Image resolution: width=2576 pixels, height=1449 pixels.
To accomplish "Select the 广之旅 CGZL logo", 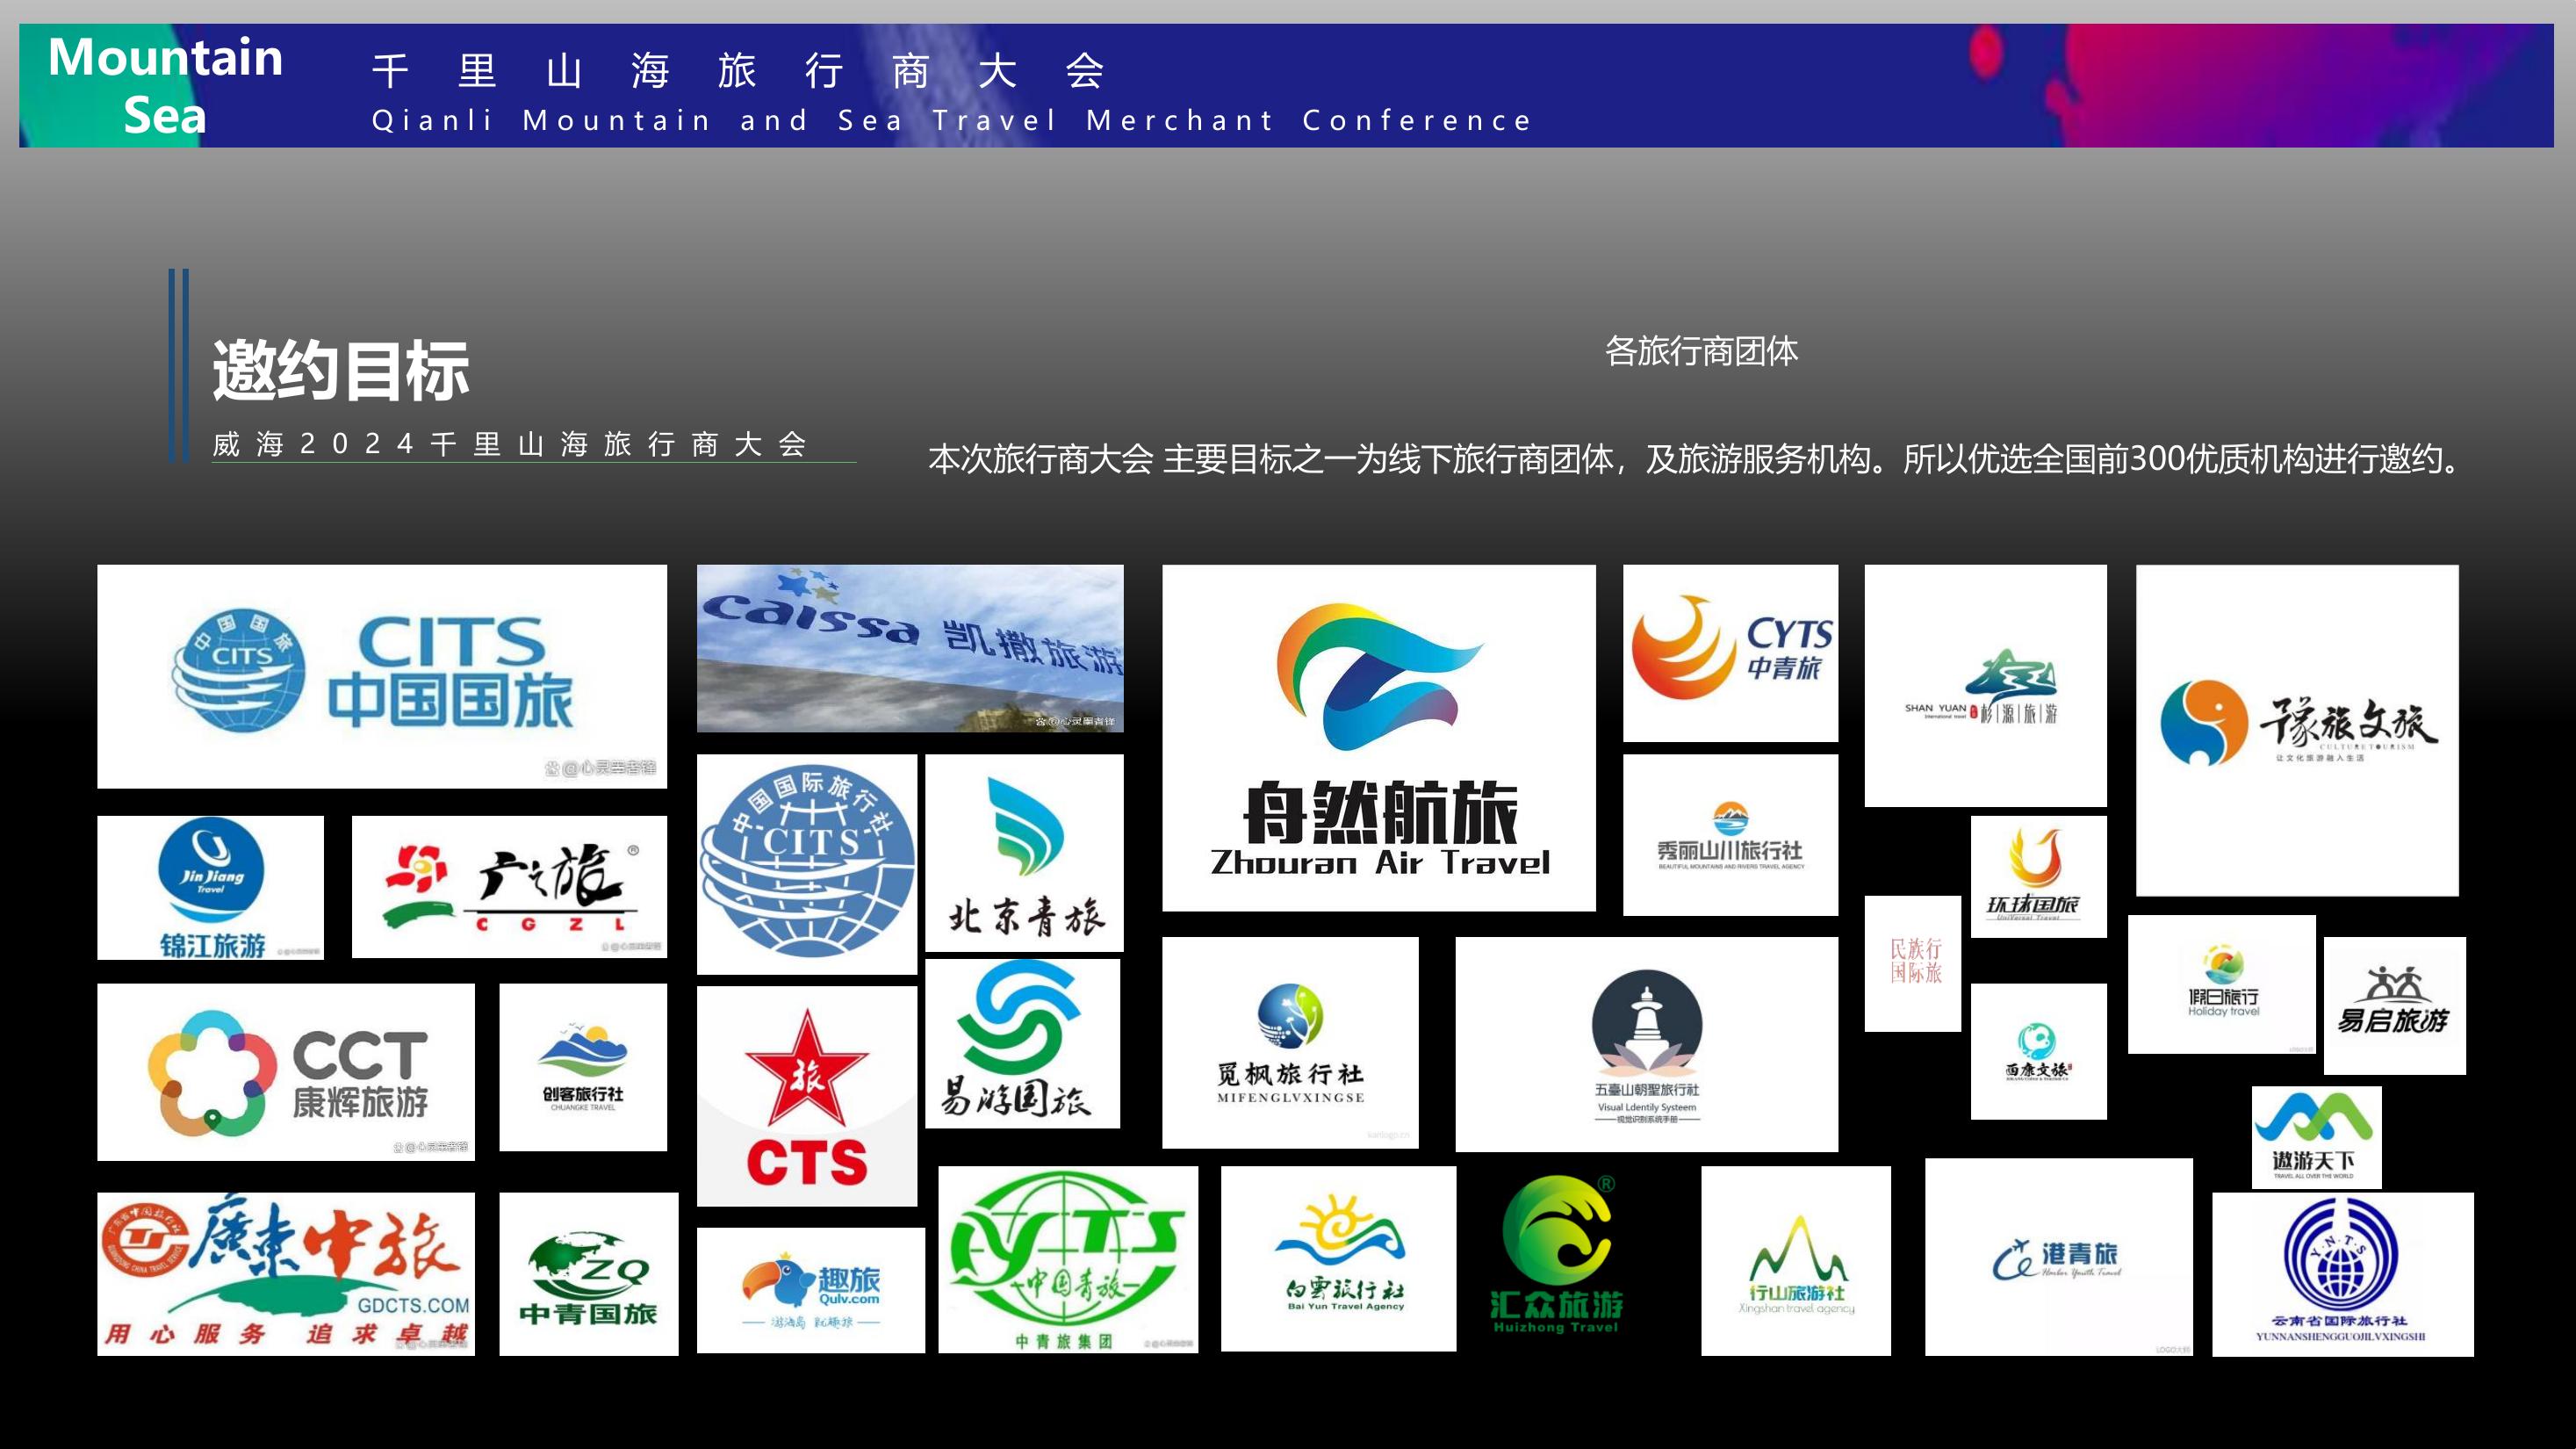I will [509, 887].
